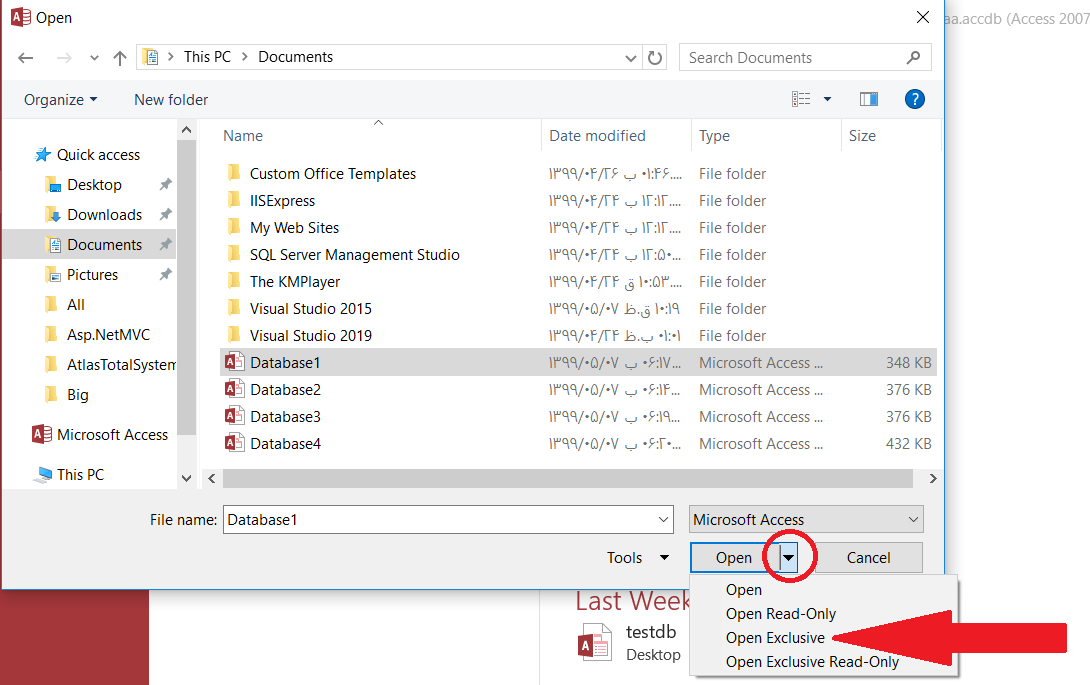This screenshot has height=685, width=1090.
Task: Sort files by Name column
Action: [243, 136]
